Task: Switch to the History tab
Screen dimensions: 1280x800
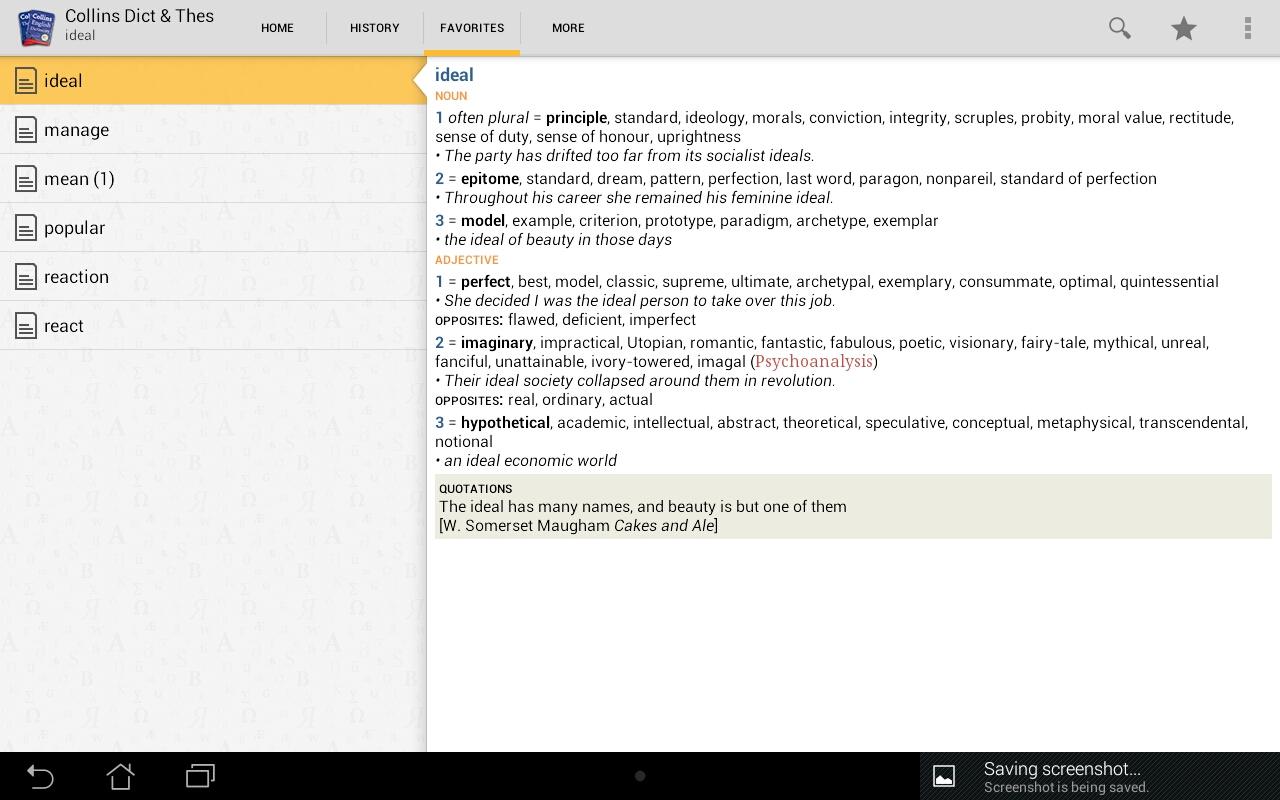Action: click(x=374, y=28)
